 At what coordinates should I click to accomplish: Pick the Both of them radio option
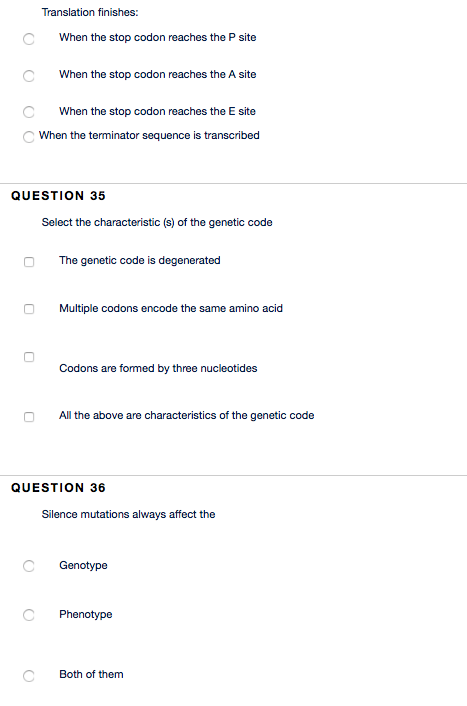[x=29, y=676]
